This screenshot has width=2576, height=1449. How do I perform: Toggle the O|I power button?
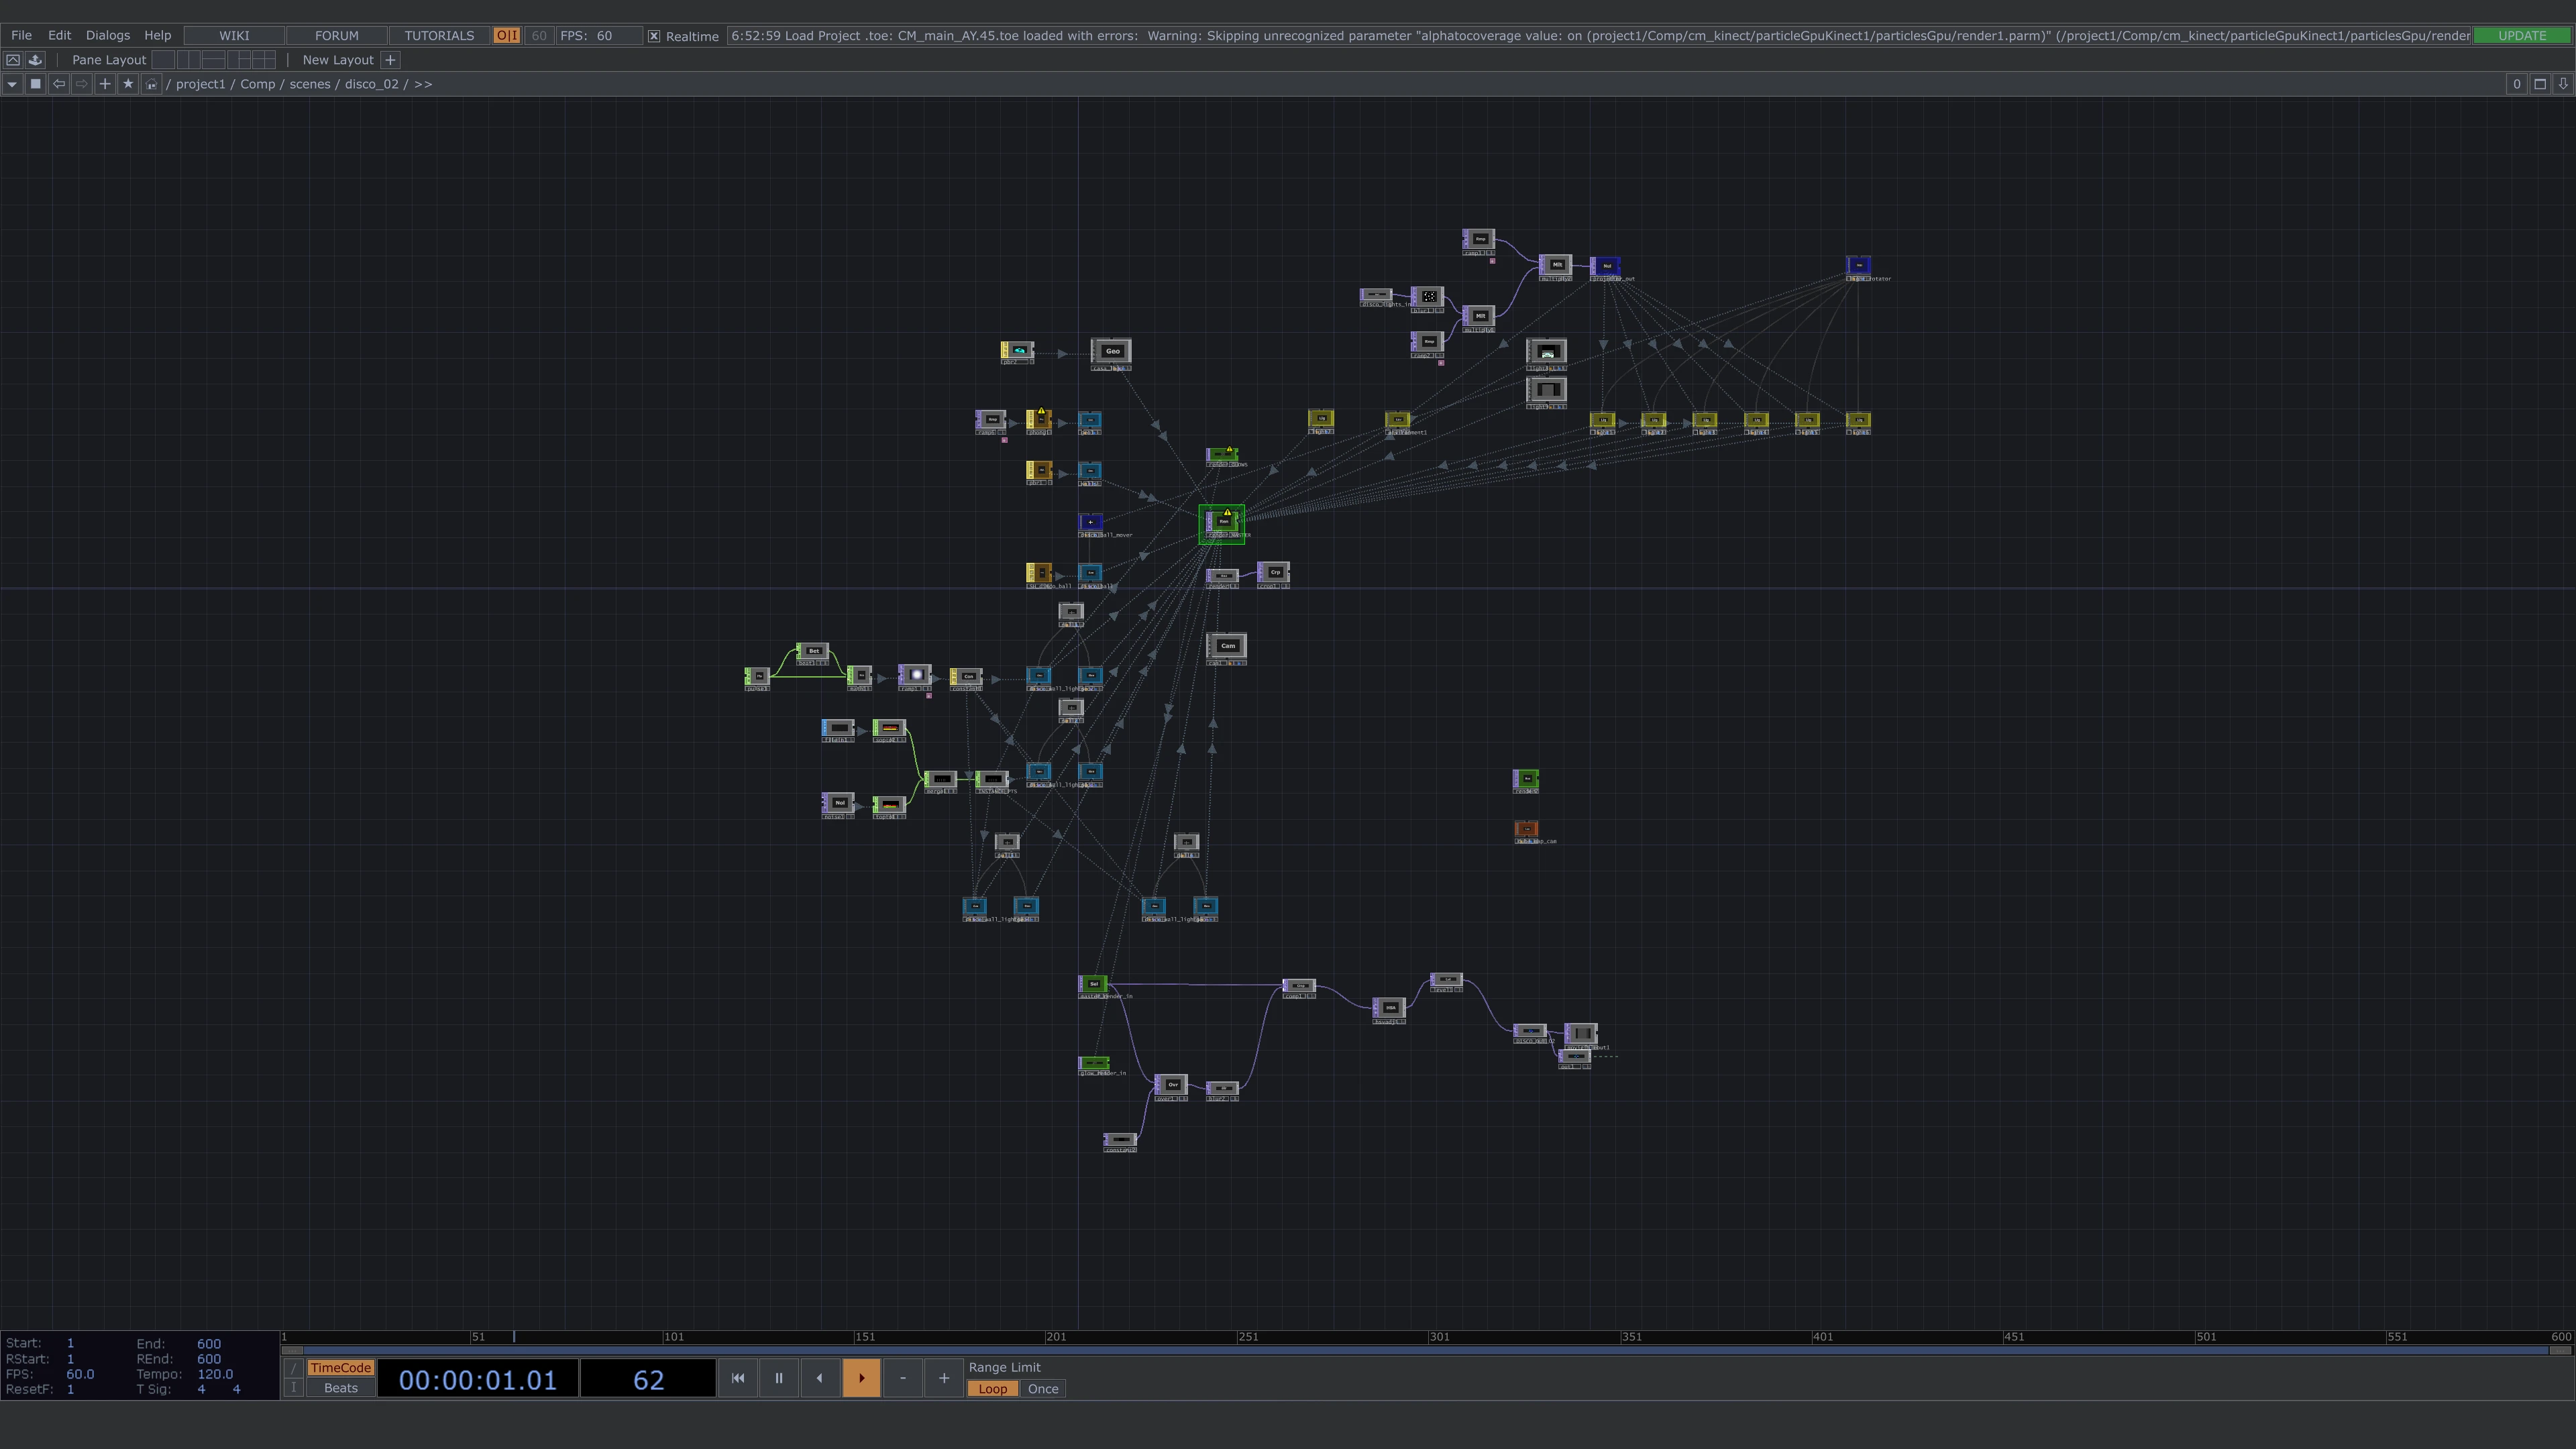(x=507, y=36)
